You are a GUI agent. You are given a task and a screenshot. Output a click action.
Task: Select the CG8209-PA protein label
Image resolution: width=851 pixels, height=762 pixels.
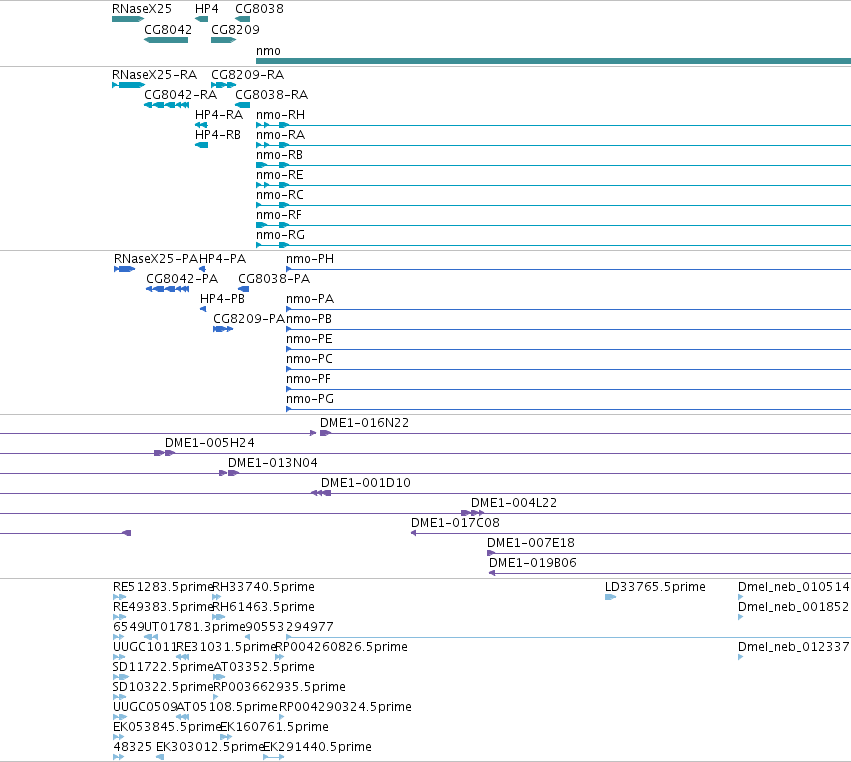tap(249, 319)
